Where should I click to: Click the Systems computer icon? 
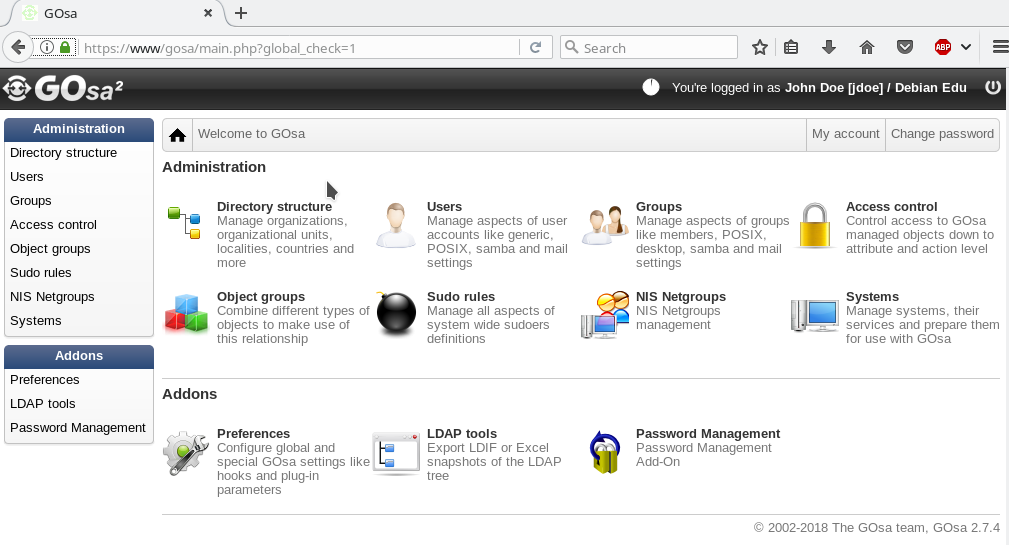pos(815,315)
